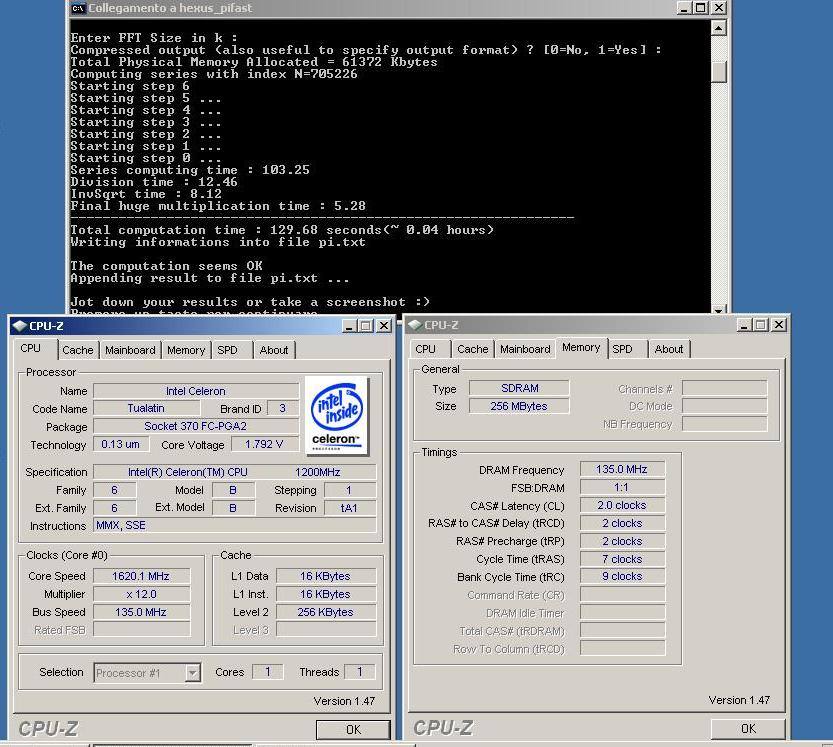The width and height of the screenshot is (833, 747).
Task: Select the CPU tab in left CPU-Z
Action: [x=31, y=349]
